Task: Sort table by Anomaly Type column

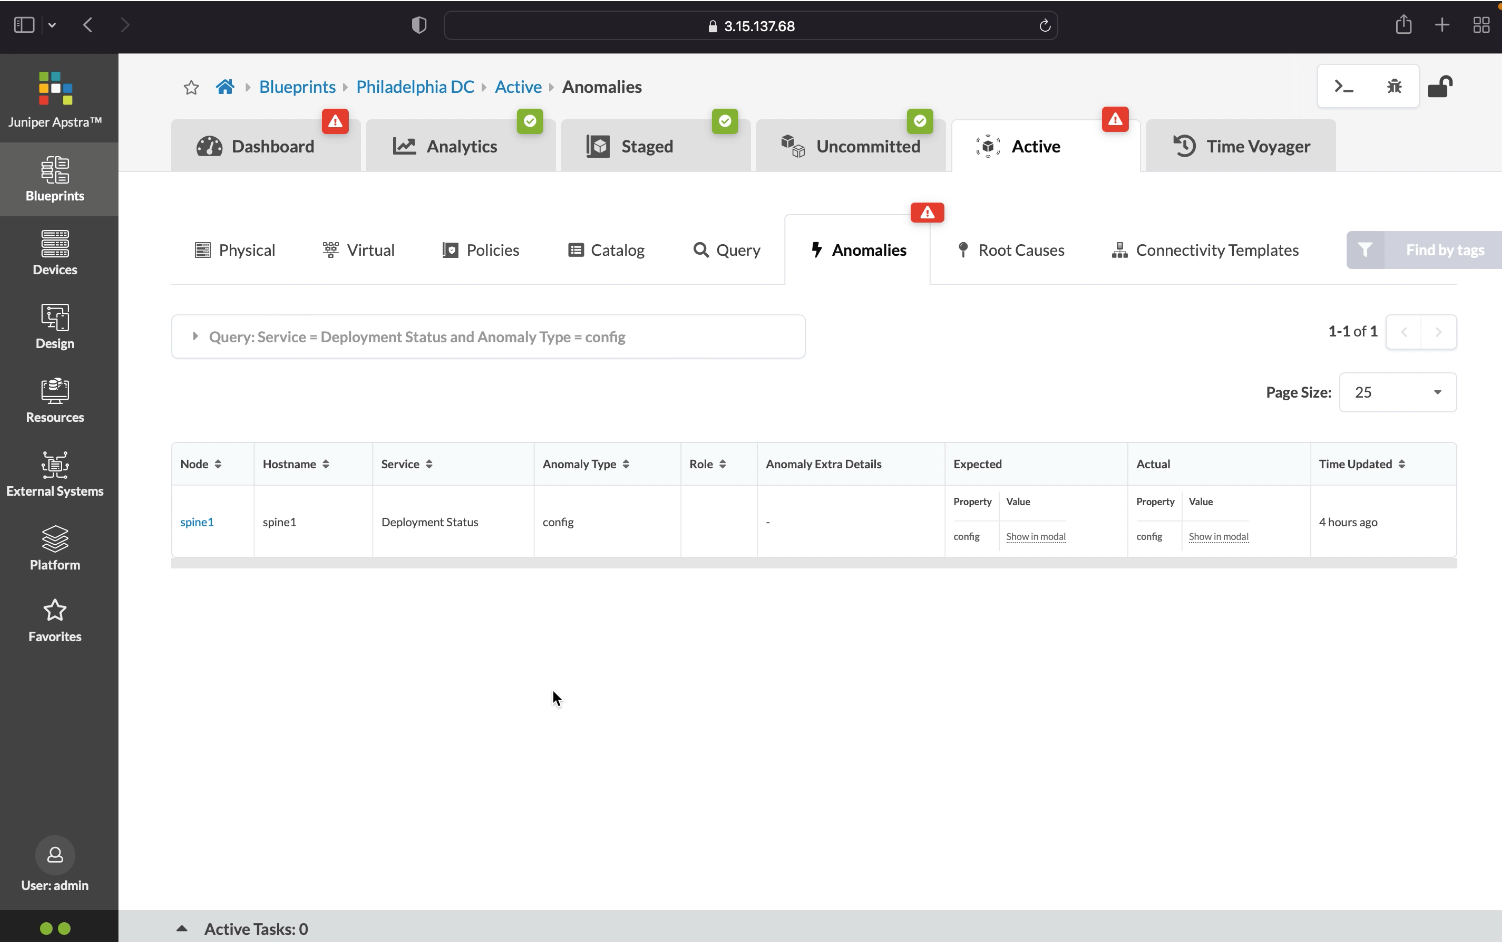Action: coord(586,464)
